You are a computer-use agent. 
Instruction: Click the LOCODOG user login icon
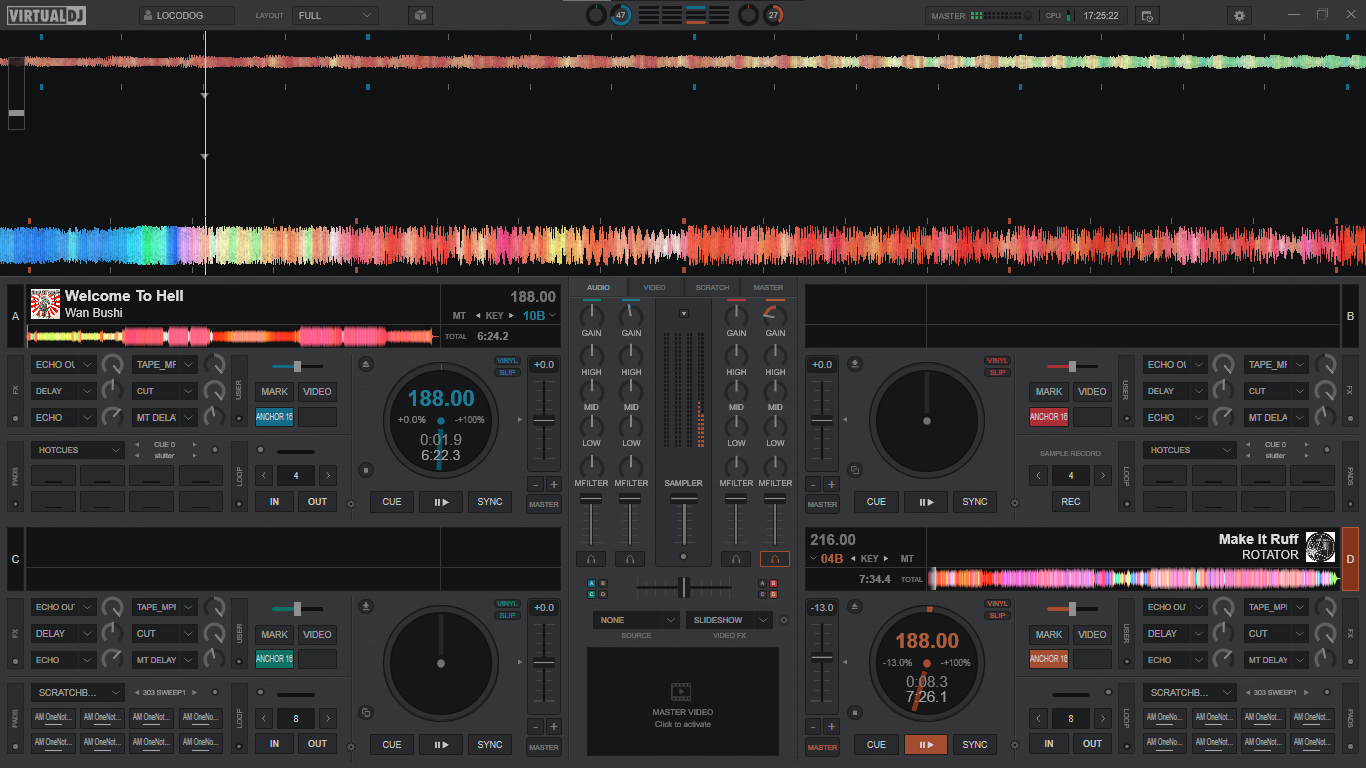[x=147, y=16]
